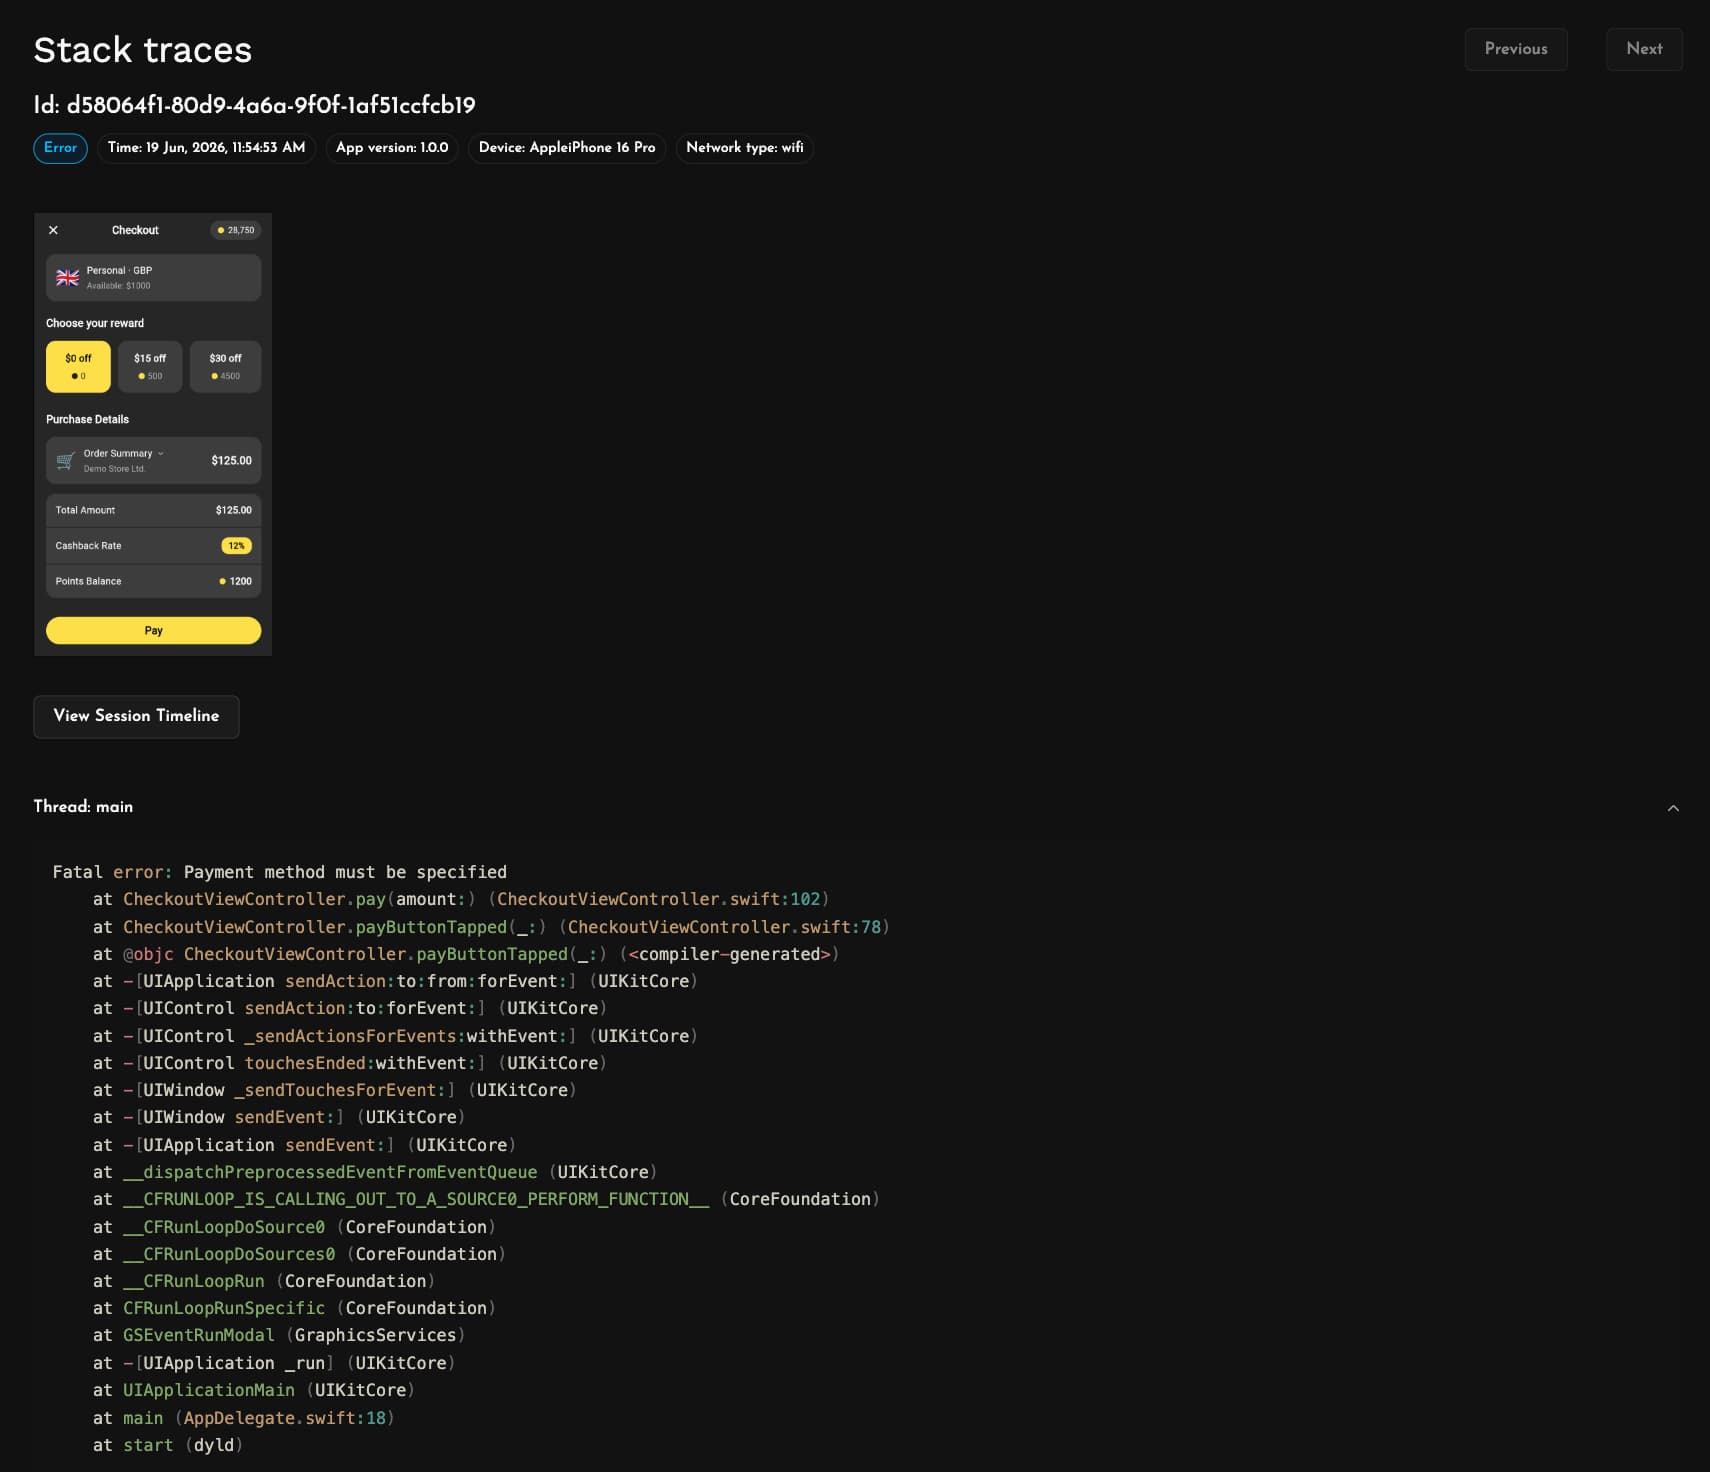Viewport: 1710px width, 1472px height.
Task: Click the __CFRunLoopDoSource0 frame
Action: (295, 1227)
